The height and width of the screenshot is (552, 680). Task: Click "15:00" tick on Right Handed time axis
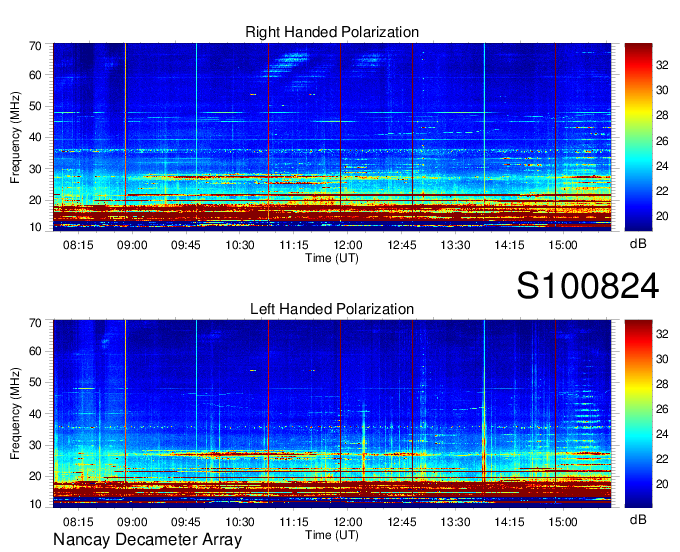point(563,245)
